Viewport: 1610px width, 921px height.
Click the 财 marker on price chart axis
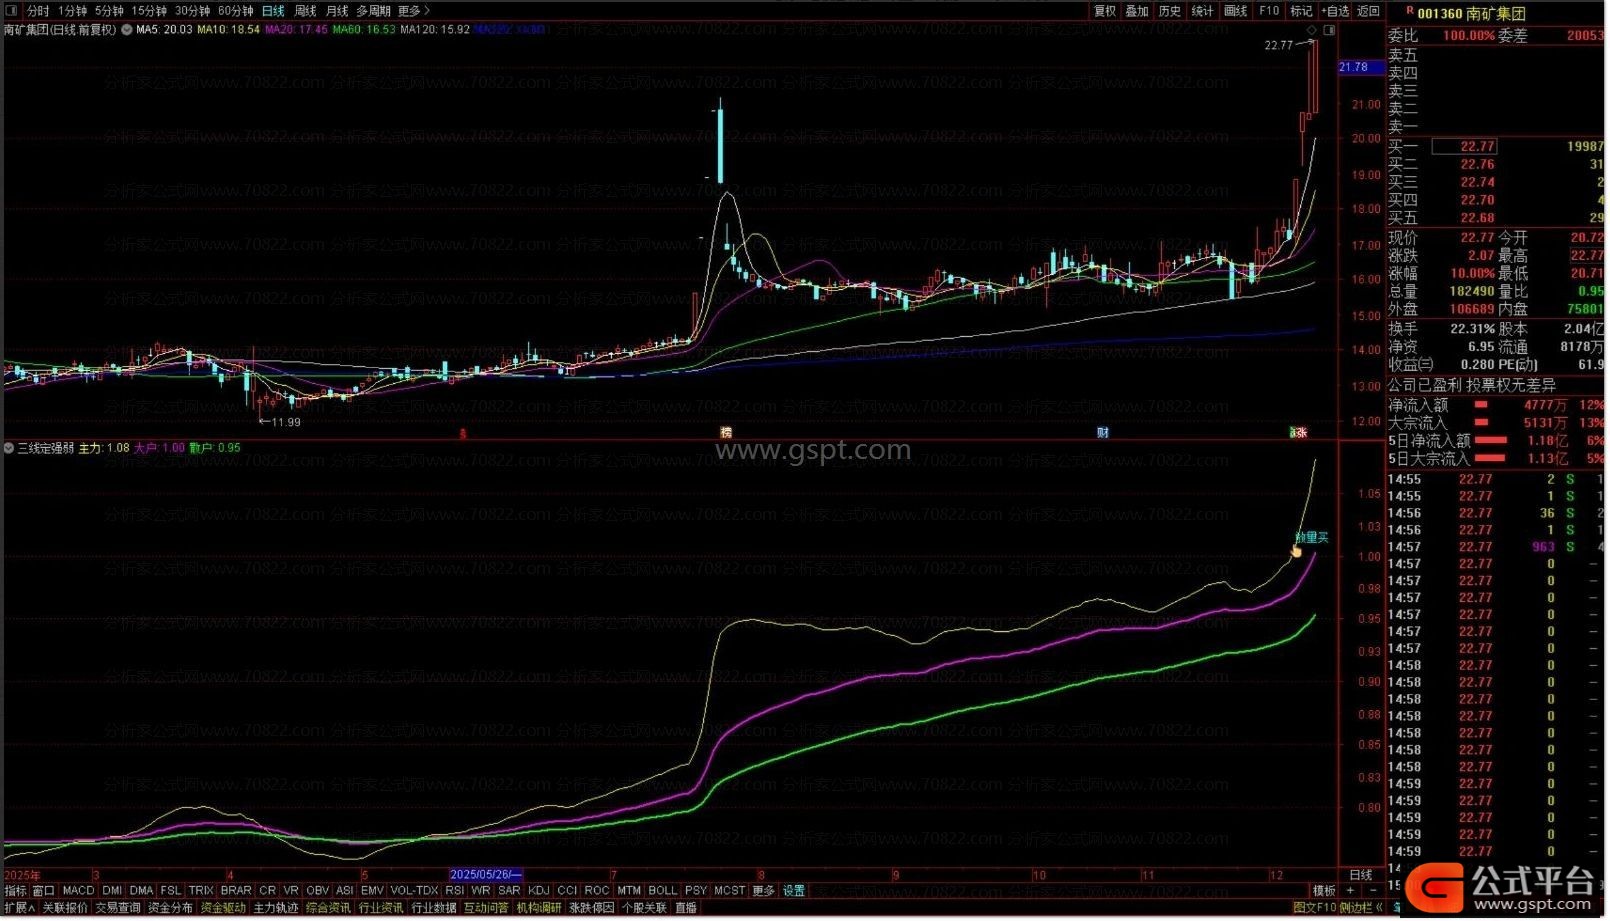[x=1102, y=433]
